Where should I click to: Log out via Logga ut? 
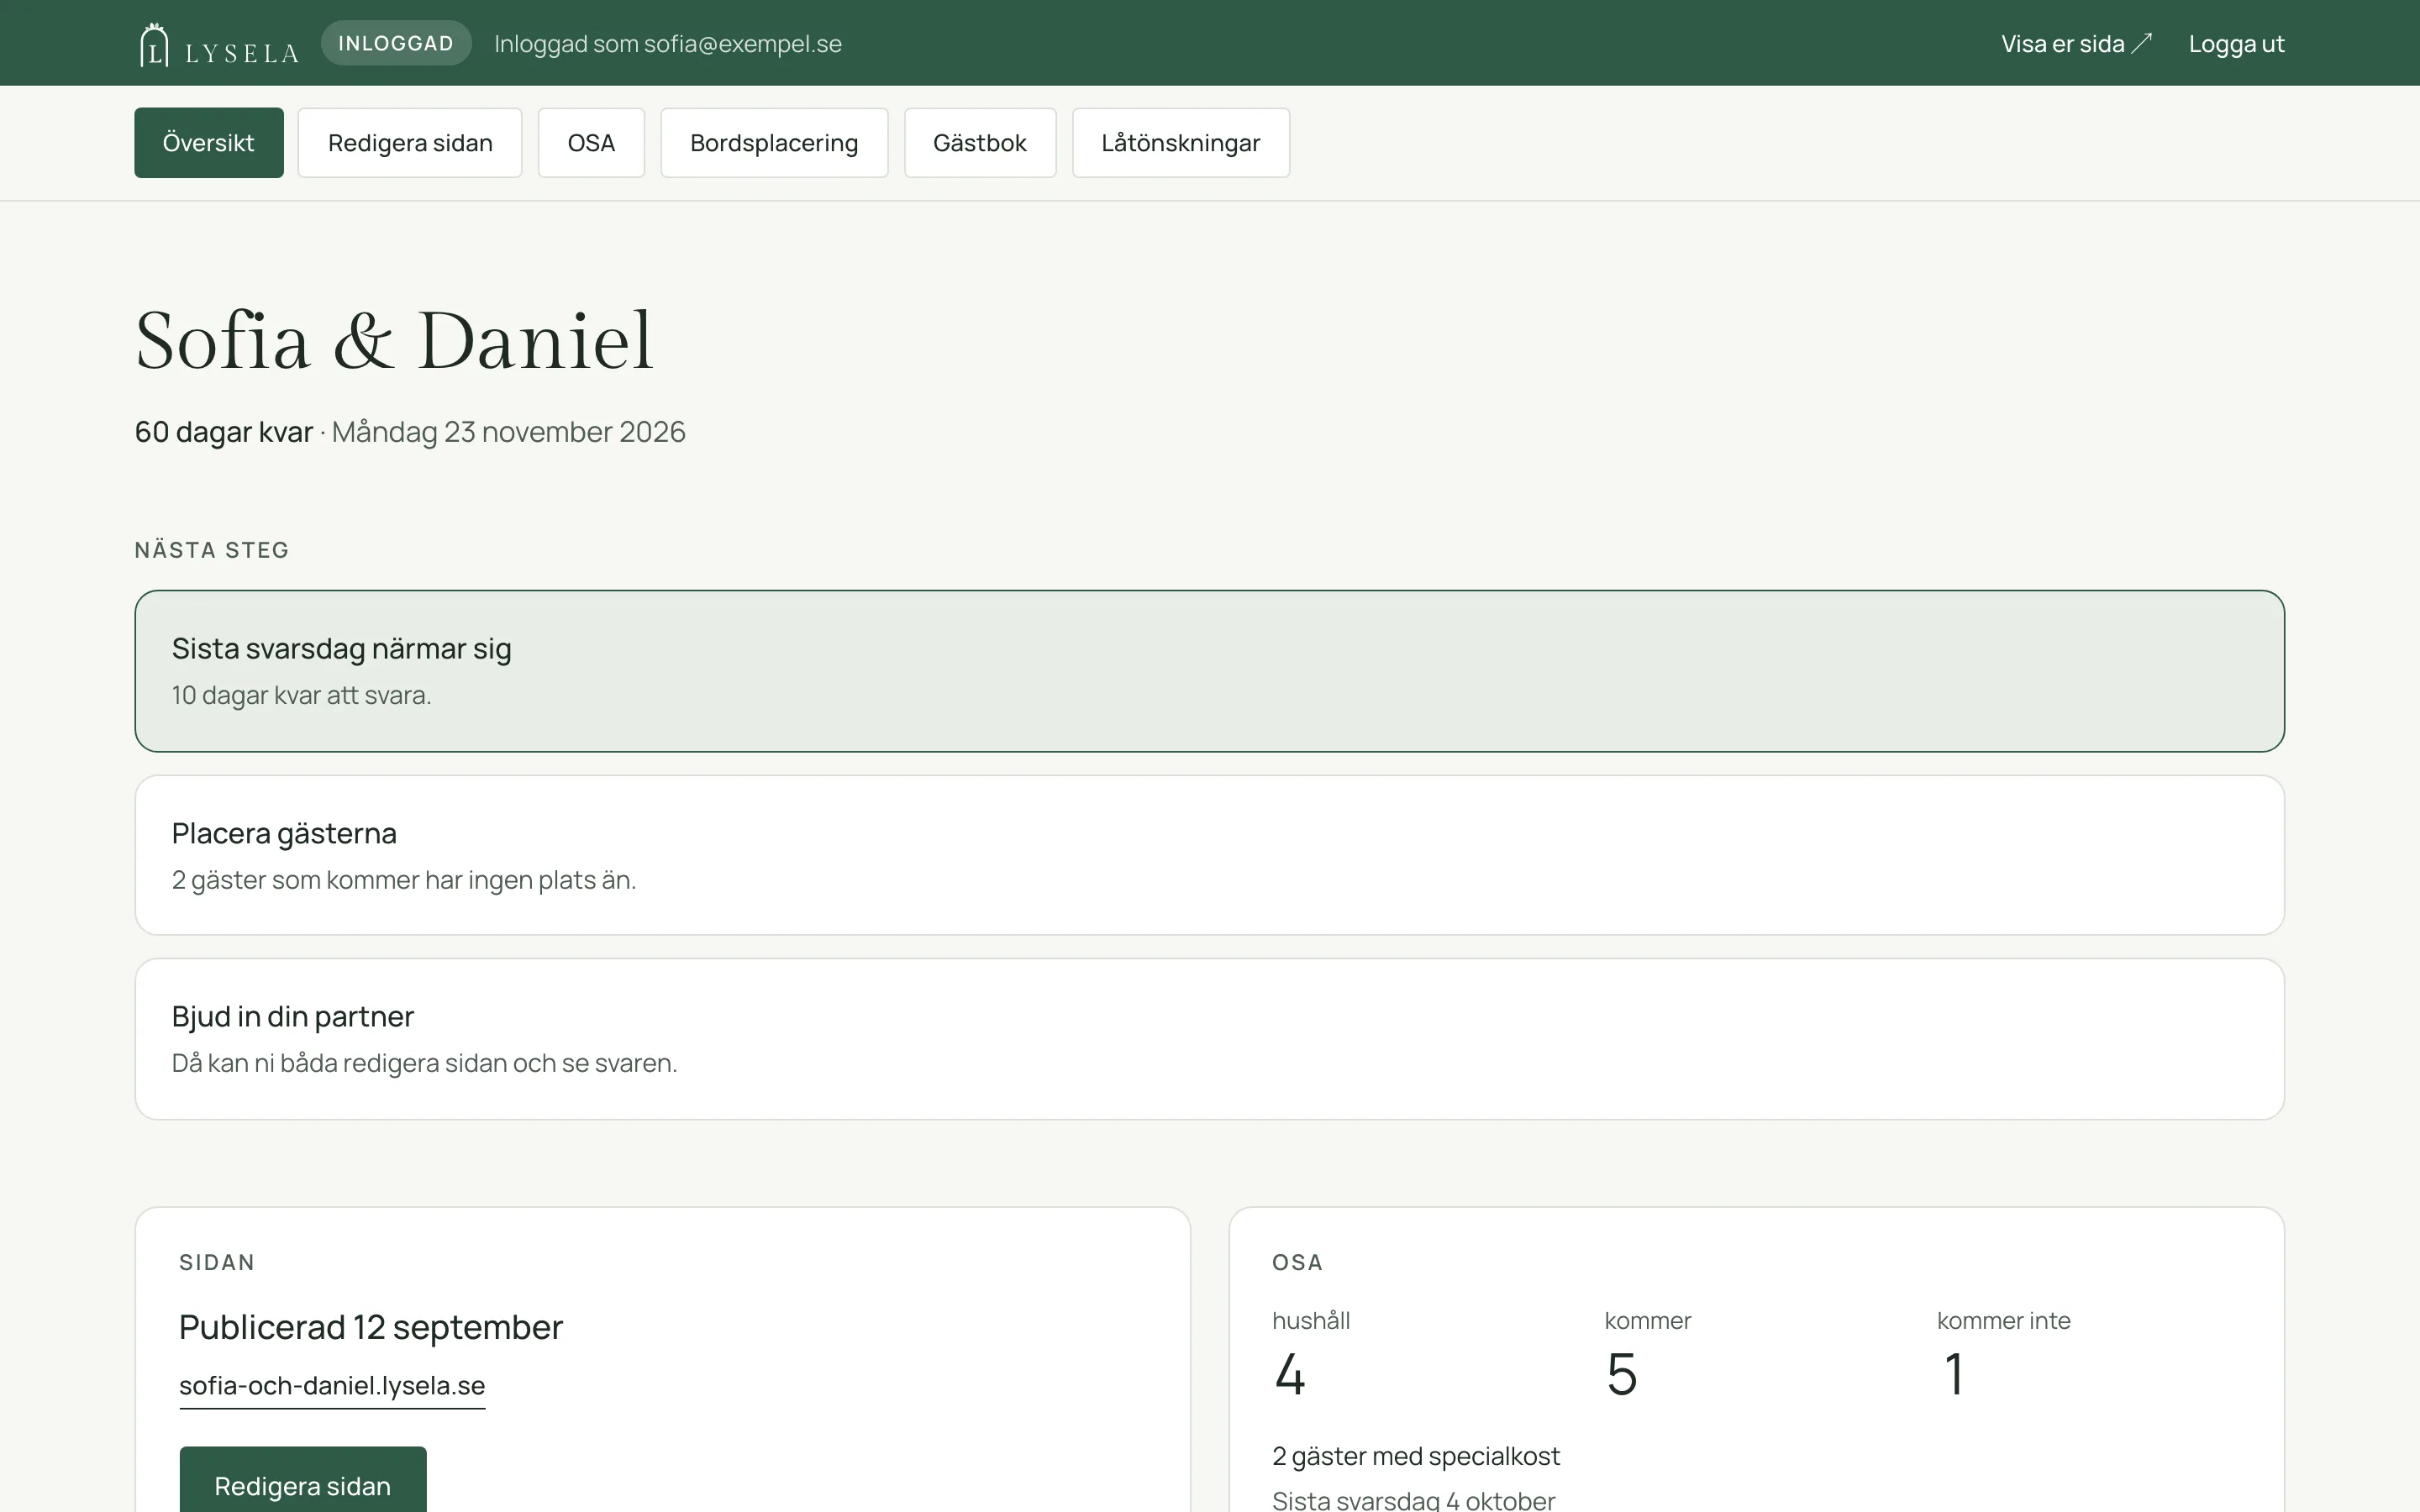pyautogui.click(x=2236, y=44)
